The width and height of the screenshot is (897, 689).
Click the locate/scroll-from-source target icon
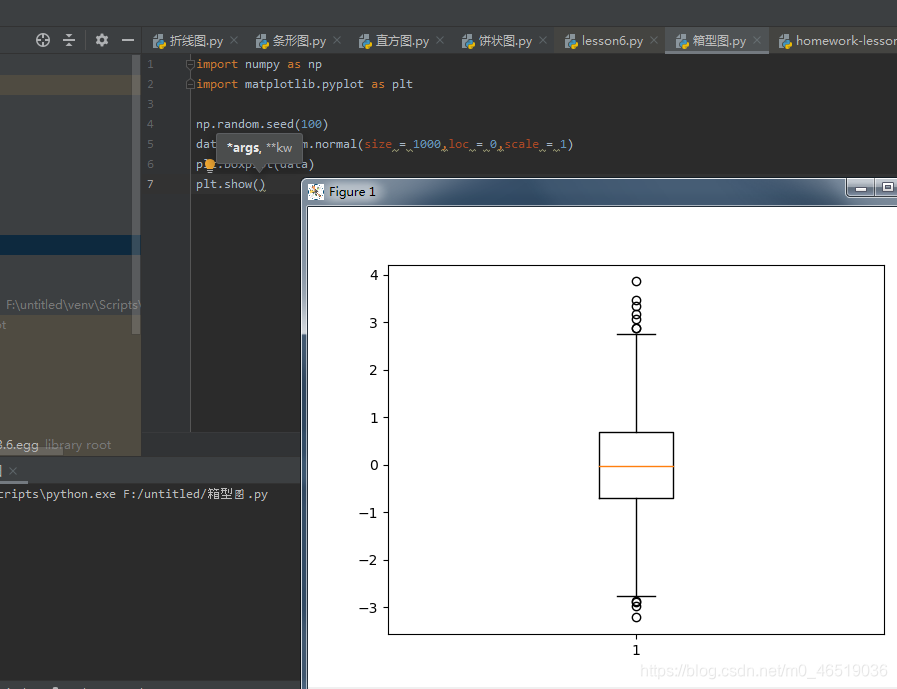(43, 40)
